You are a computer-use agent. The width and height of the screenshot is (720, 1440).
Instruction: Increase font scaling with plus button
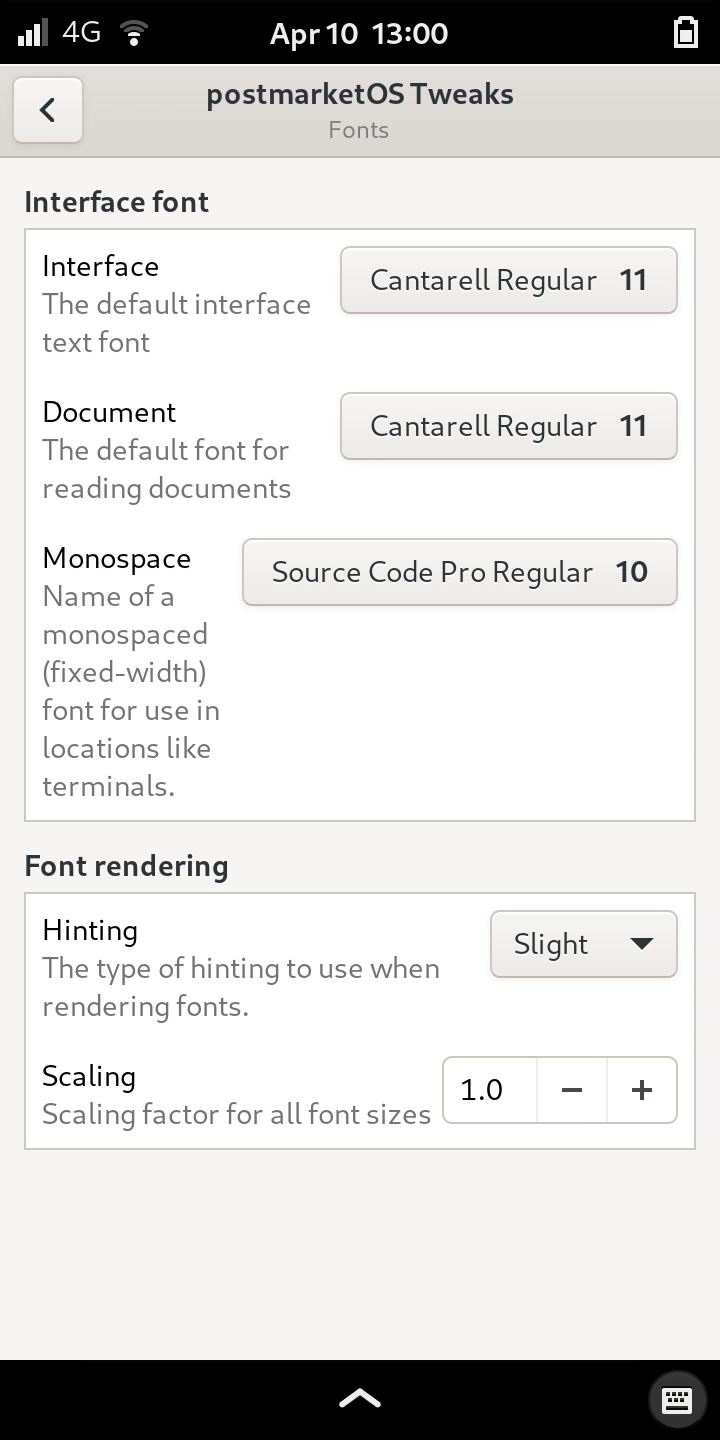[642, 1090]
